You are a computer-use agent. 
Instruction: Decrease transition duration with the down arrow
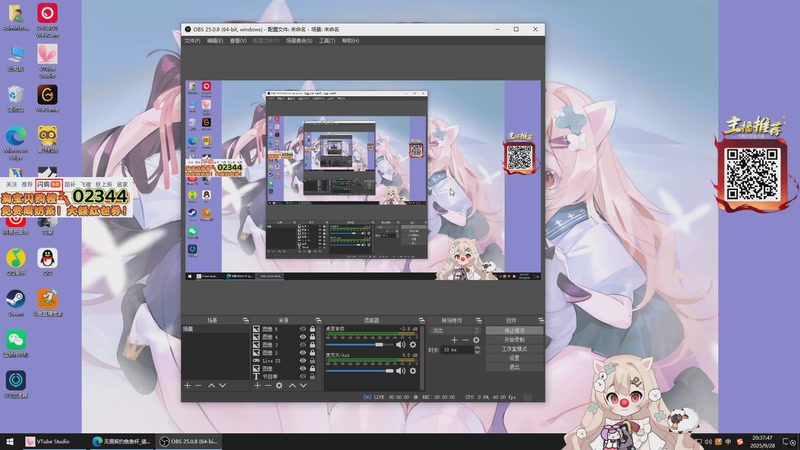click(x=477, y=352)
